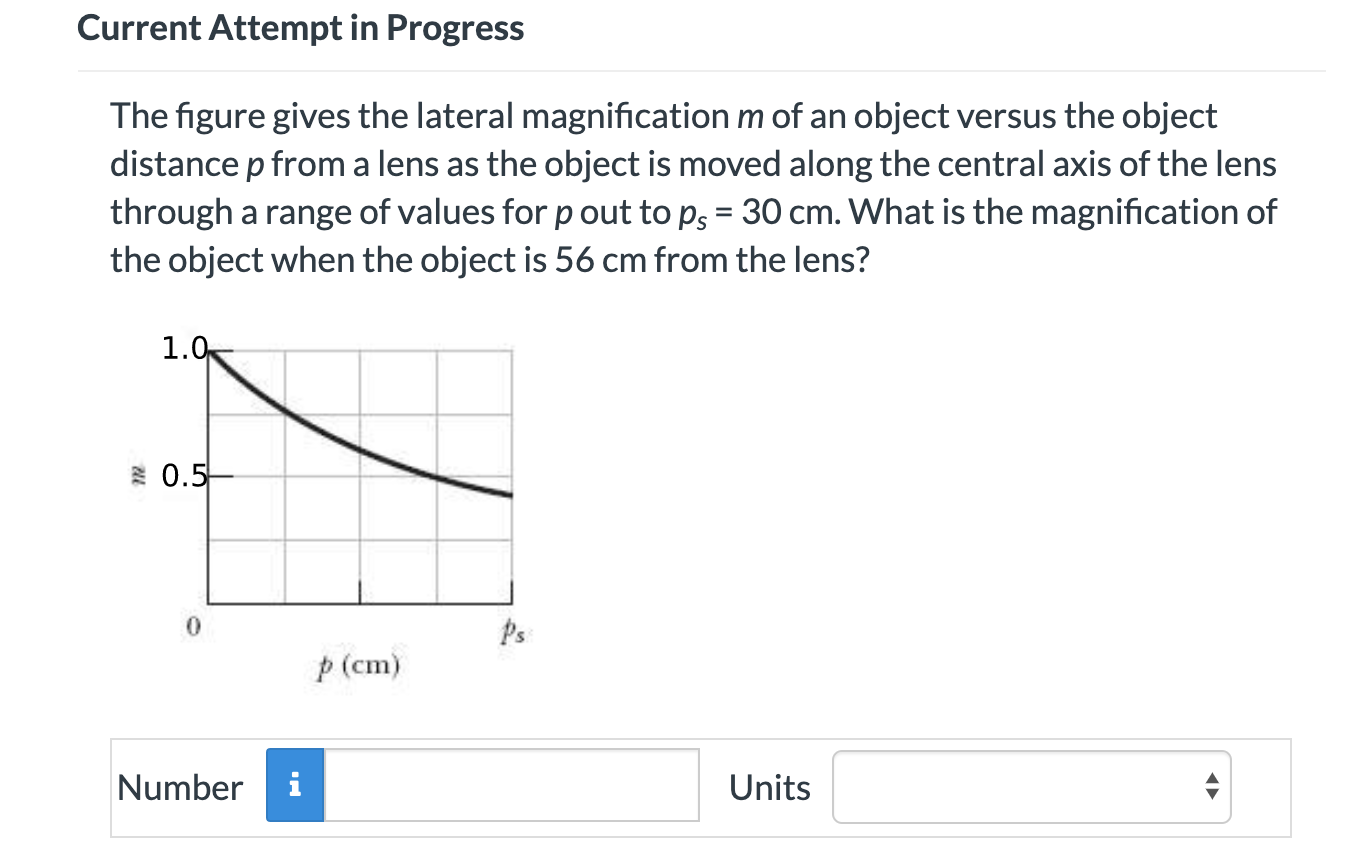Click the ps marker on the graph's x-axis
This screenshot has height=864, width=1360.
click(x=511, y=631)
